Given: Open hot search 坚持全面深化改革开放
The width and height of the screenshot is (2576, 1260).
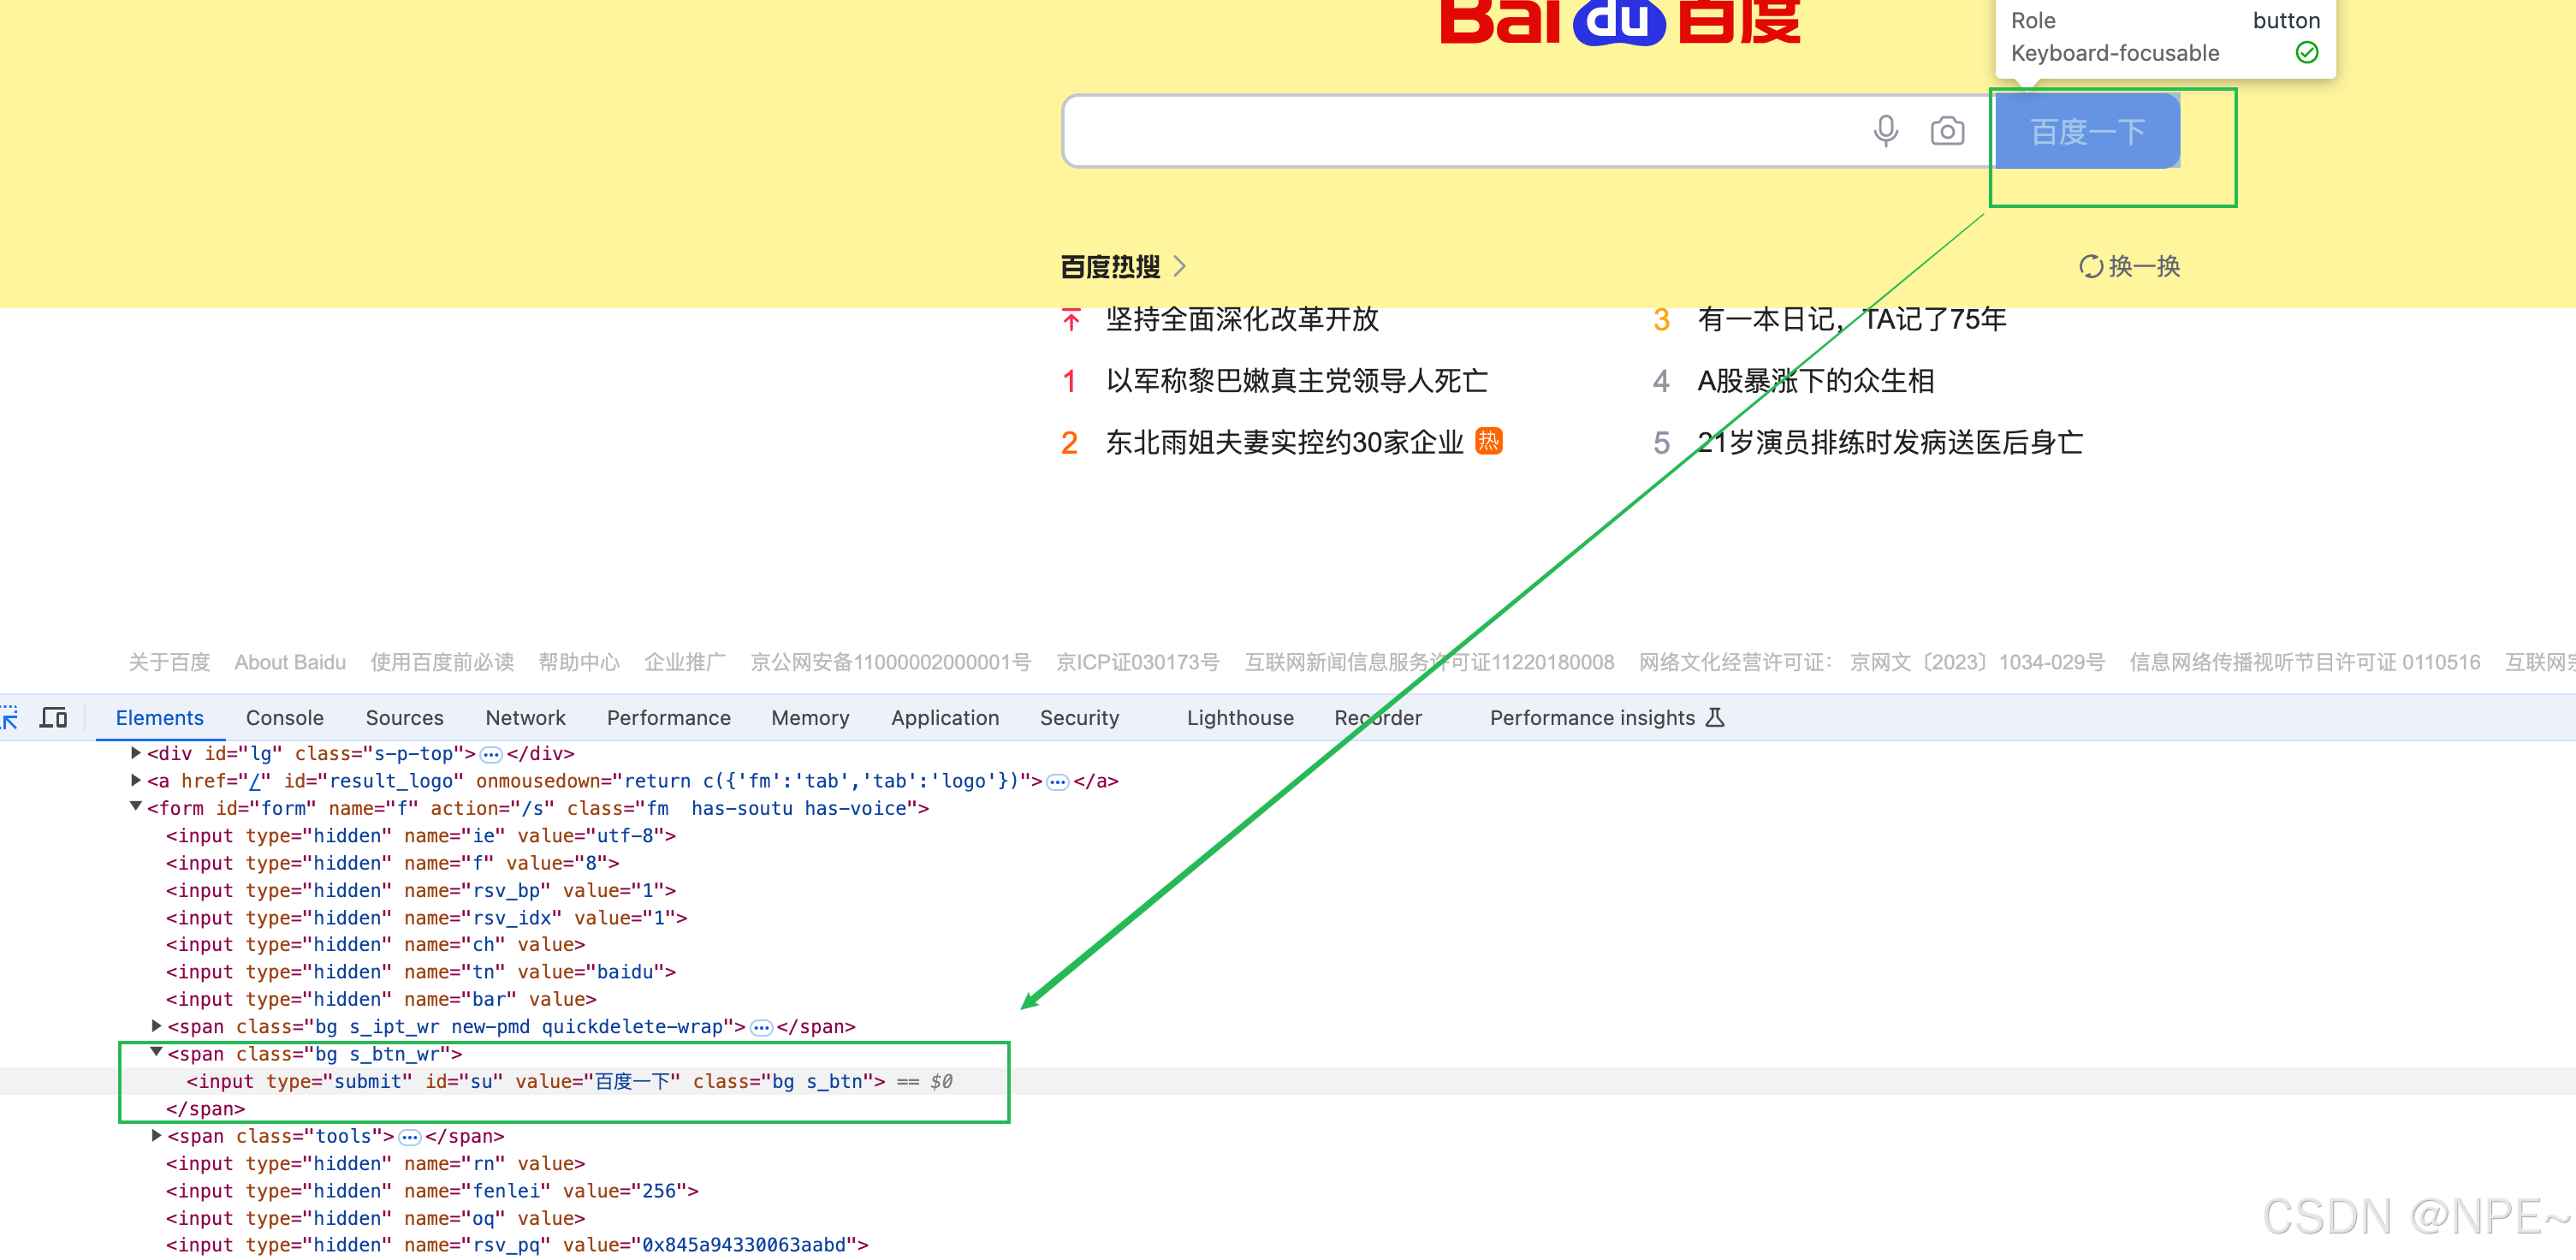Looking at the screenshot, I should (1242, 319).
